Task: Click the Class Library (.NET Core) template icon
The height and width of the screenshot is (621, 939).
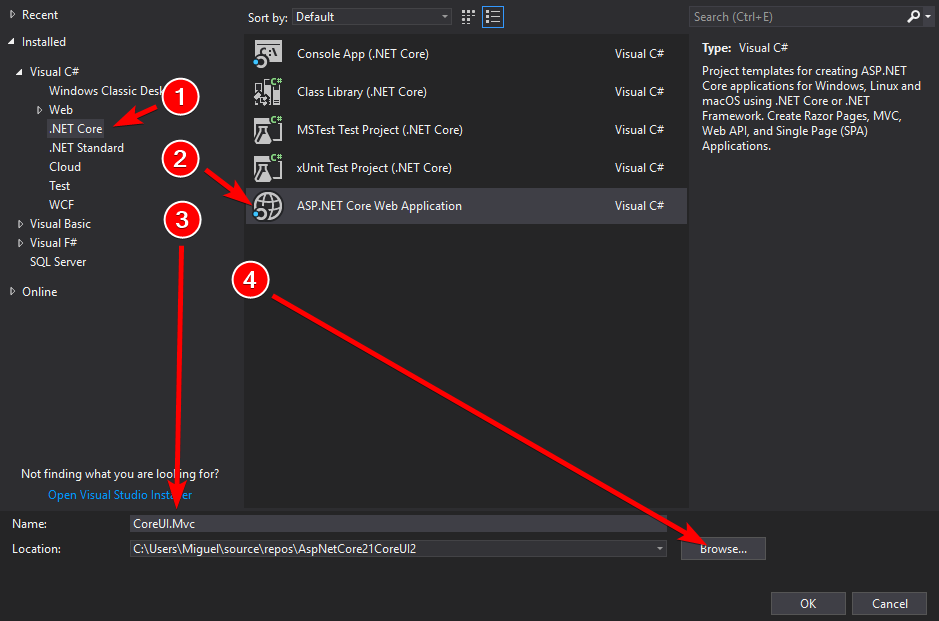Action: pyautogui.click(x=267, y=92)
